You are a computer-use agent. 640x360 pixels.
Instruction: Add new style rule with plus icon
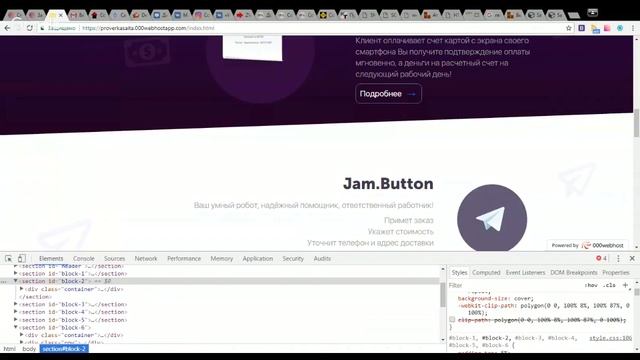pyautogui.click(x=625, y=285)
